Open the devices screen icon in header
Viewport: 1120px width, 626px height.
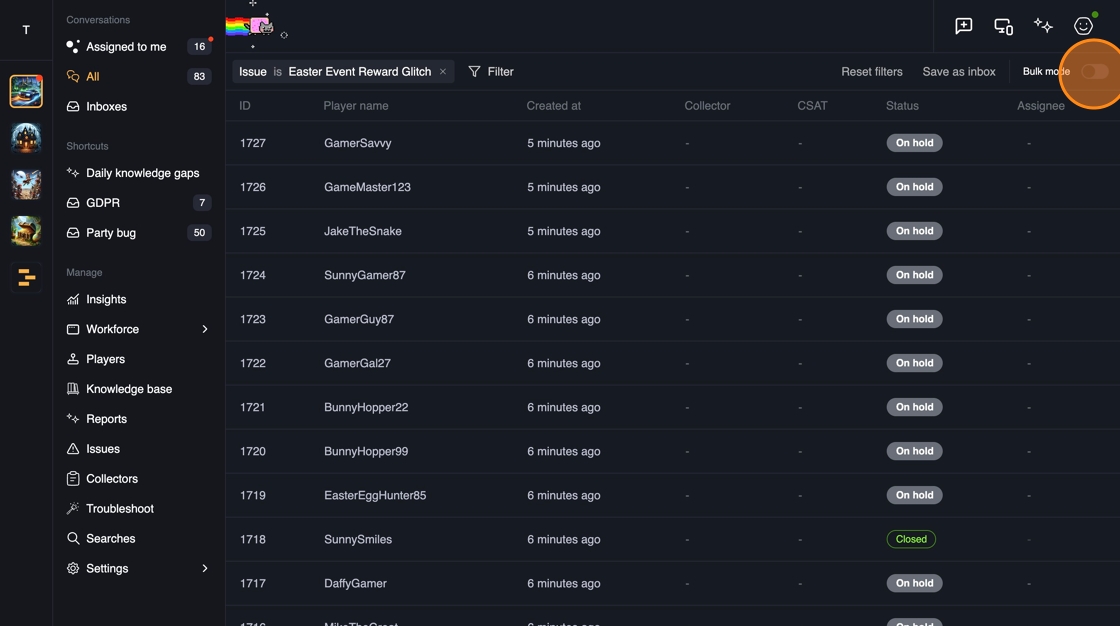click(1003, 26)
